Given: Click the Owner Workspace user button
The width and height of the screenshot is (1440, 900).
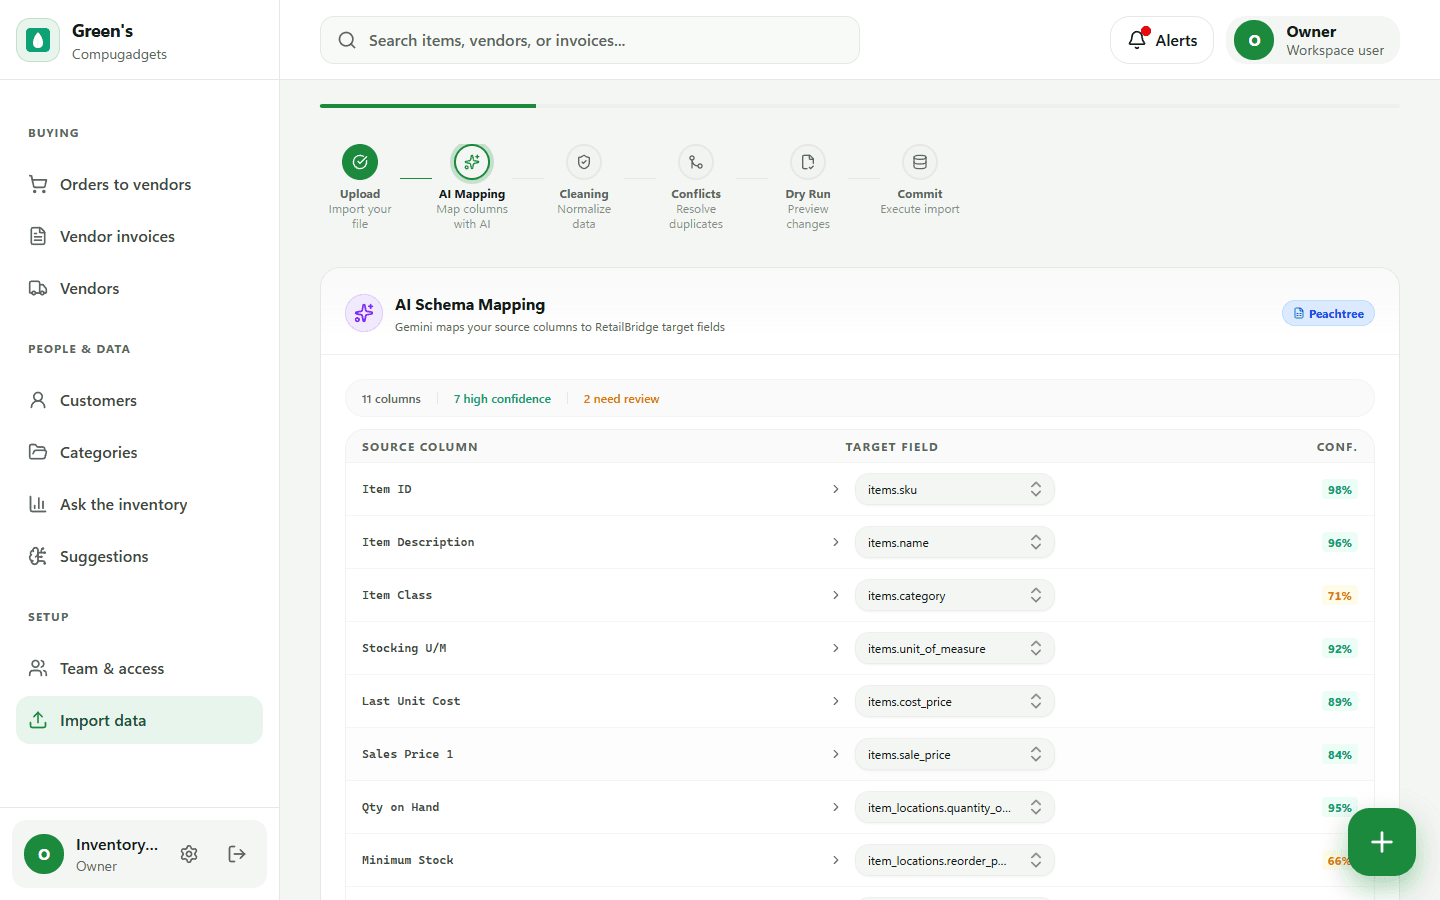Looking at the screenshot, I should [x=1313, y=40].
